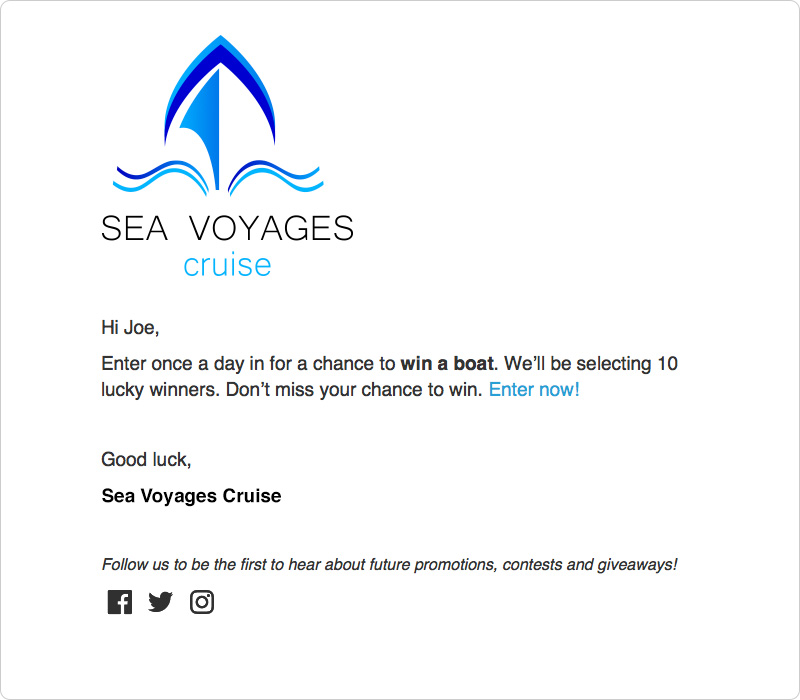800x700 pixels.
Task: Click the "Hi Joe," greeting
Action: (130, 327)
